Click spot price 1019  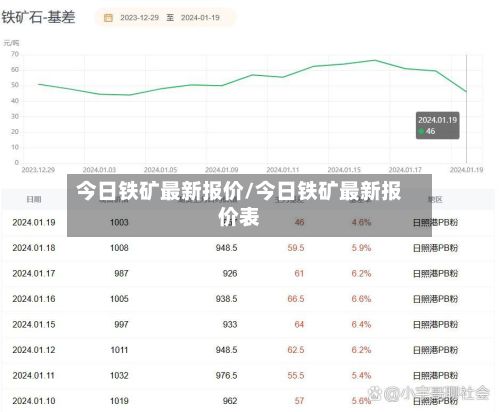tap(119, 401)
